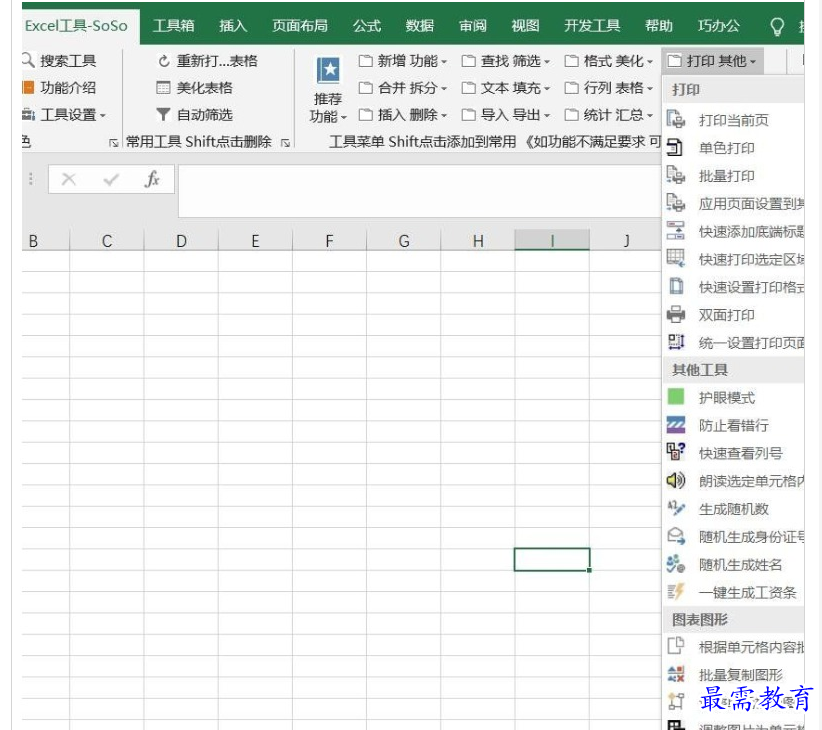Click the 随机生成身份证号 icon
This screenshot has width=822, height=730.
pyautogui.click(x=676, y=536)
